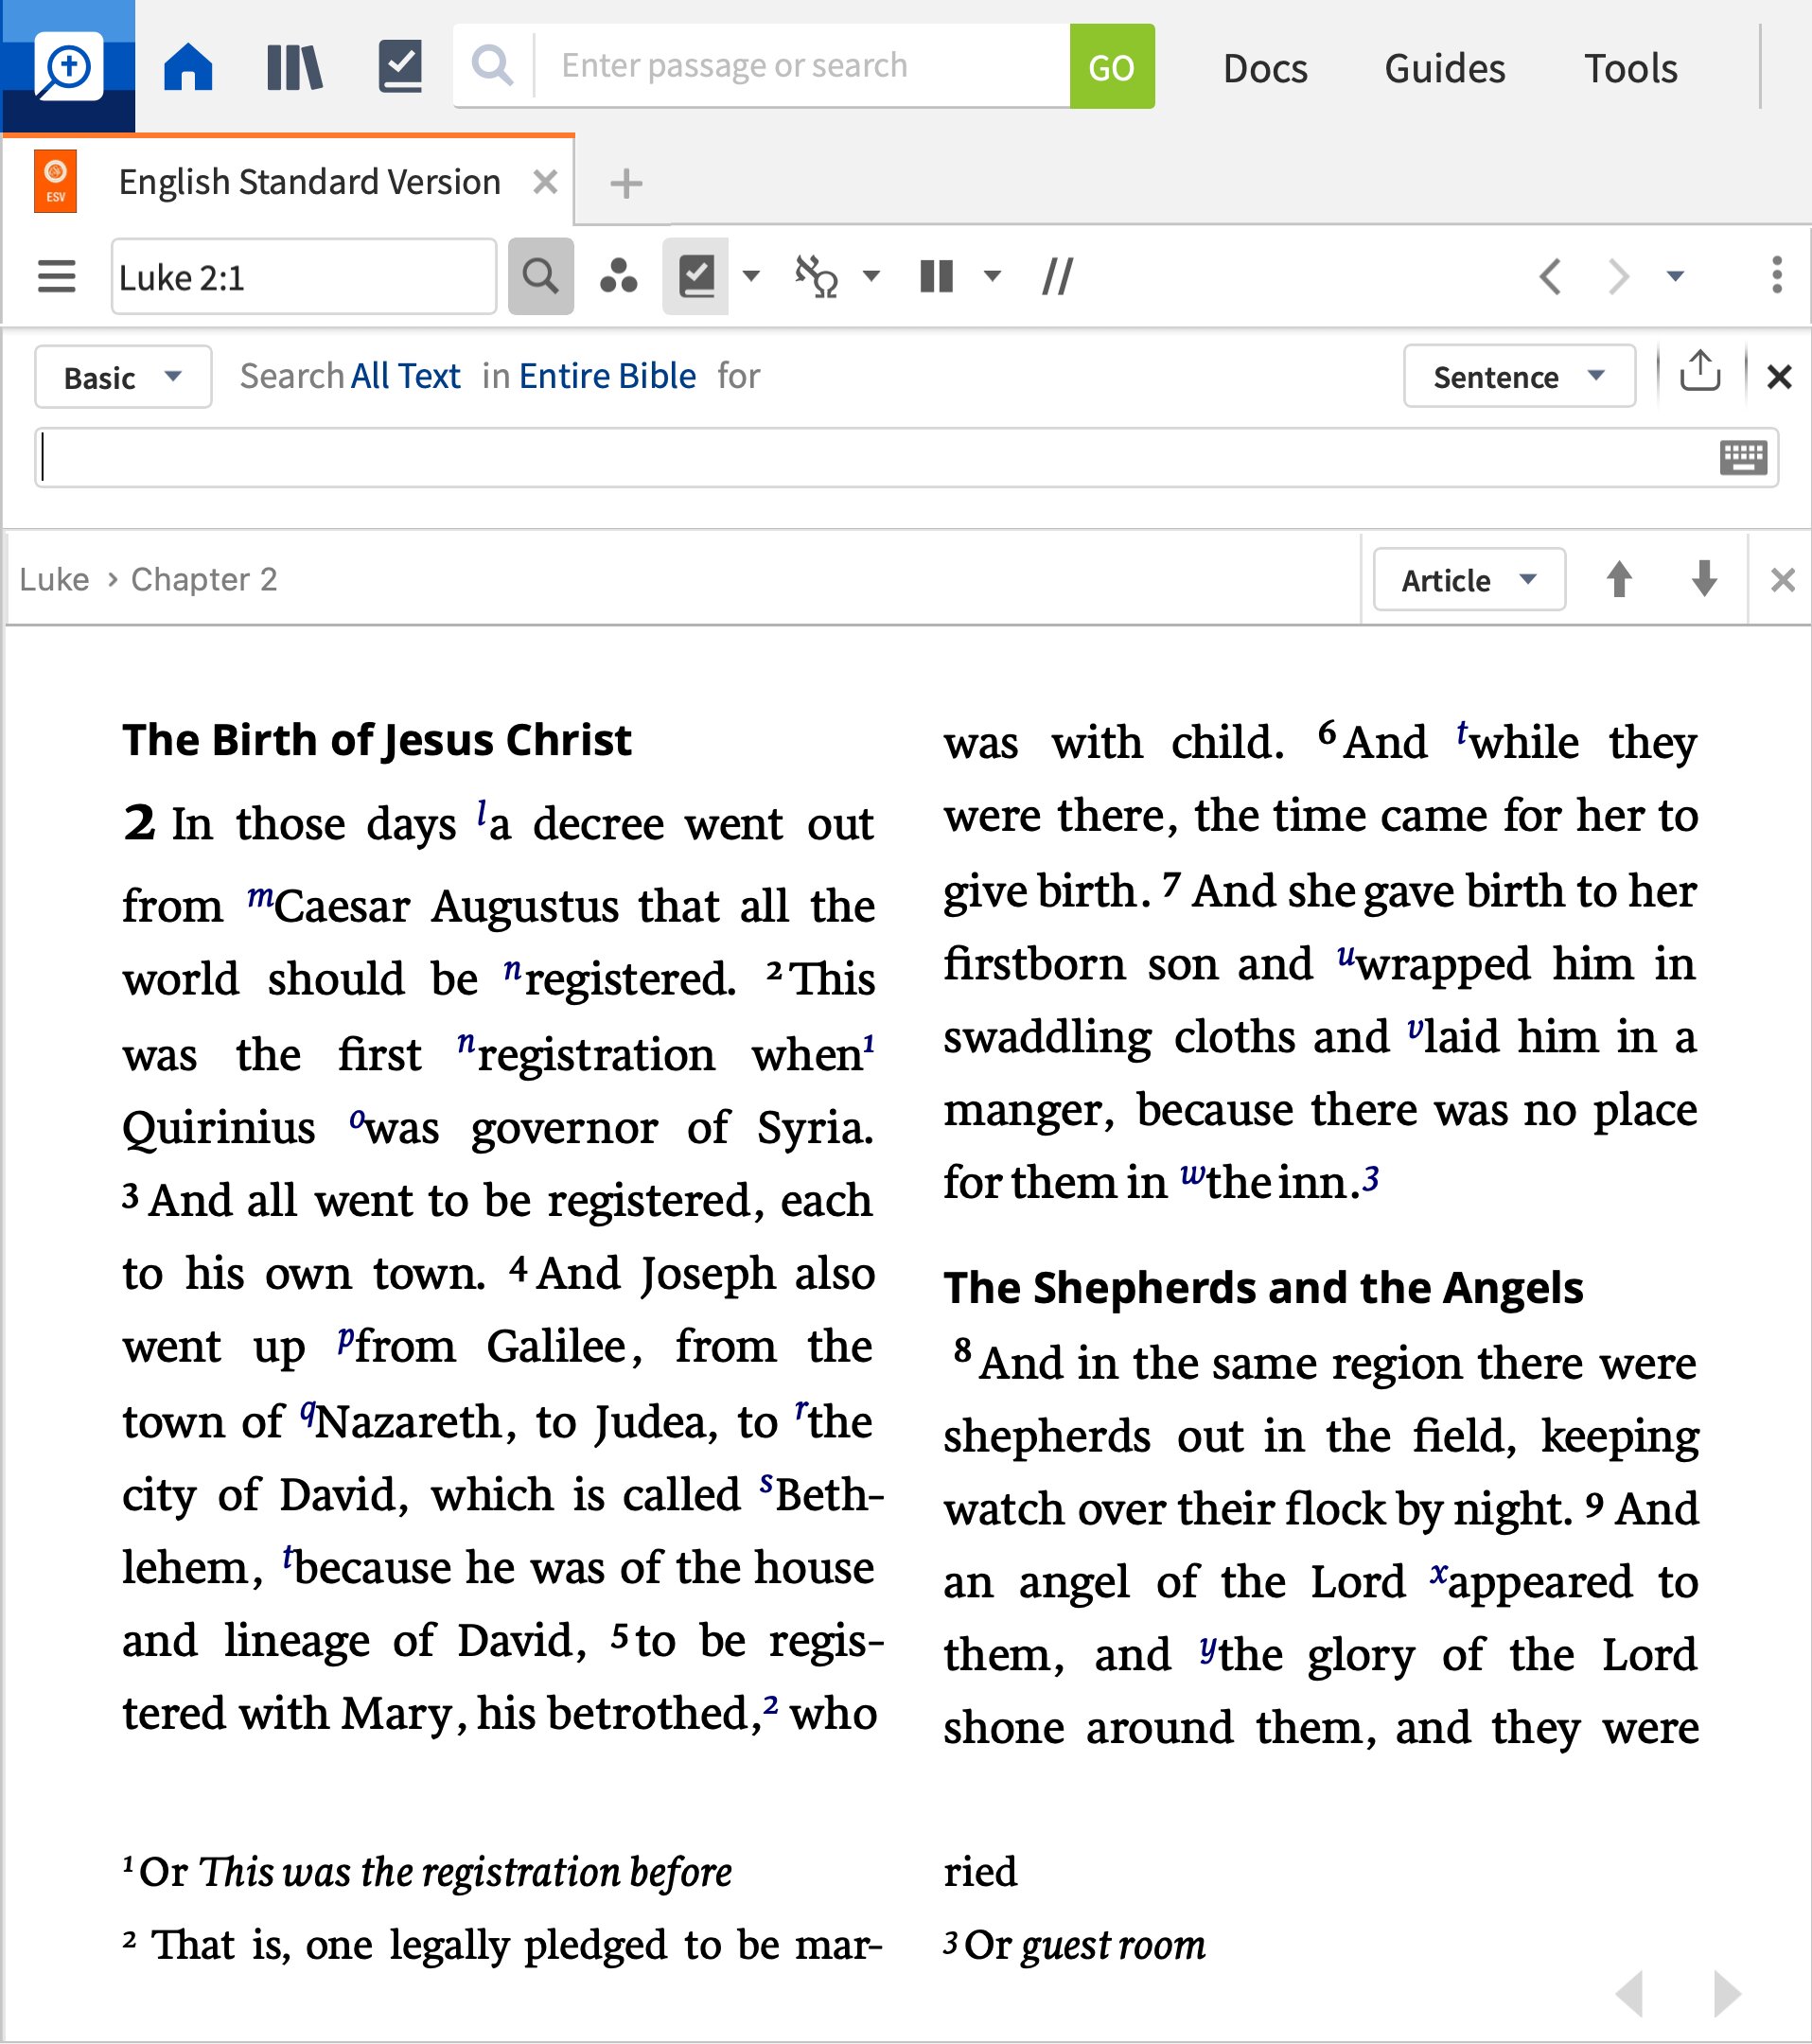Toggle the reading plan checkmark button
This screenshot has width=1812, height=2044.
pyautogui.click(x=696, y=276)
